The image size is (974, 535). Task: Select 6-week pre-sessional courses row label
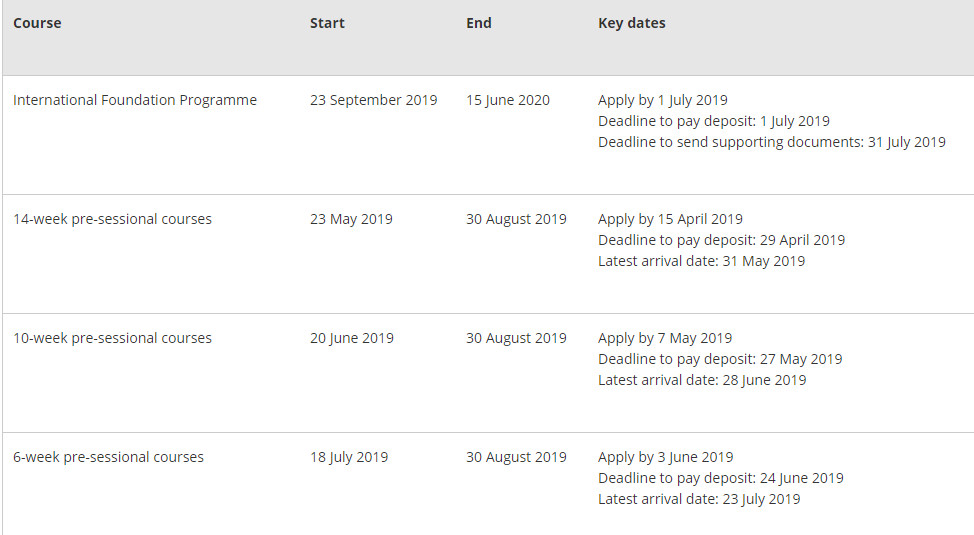[x=108, y=457]
